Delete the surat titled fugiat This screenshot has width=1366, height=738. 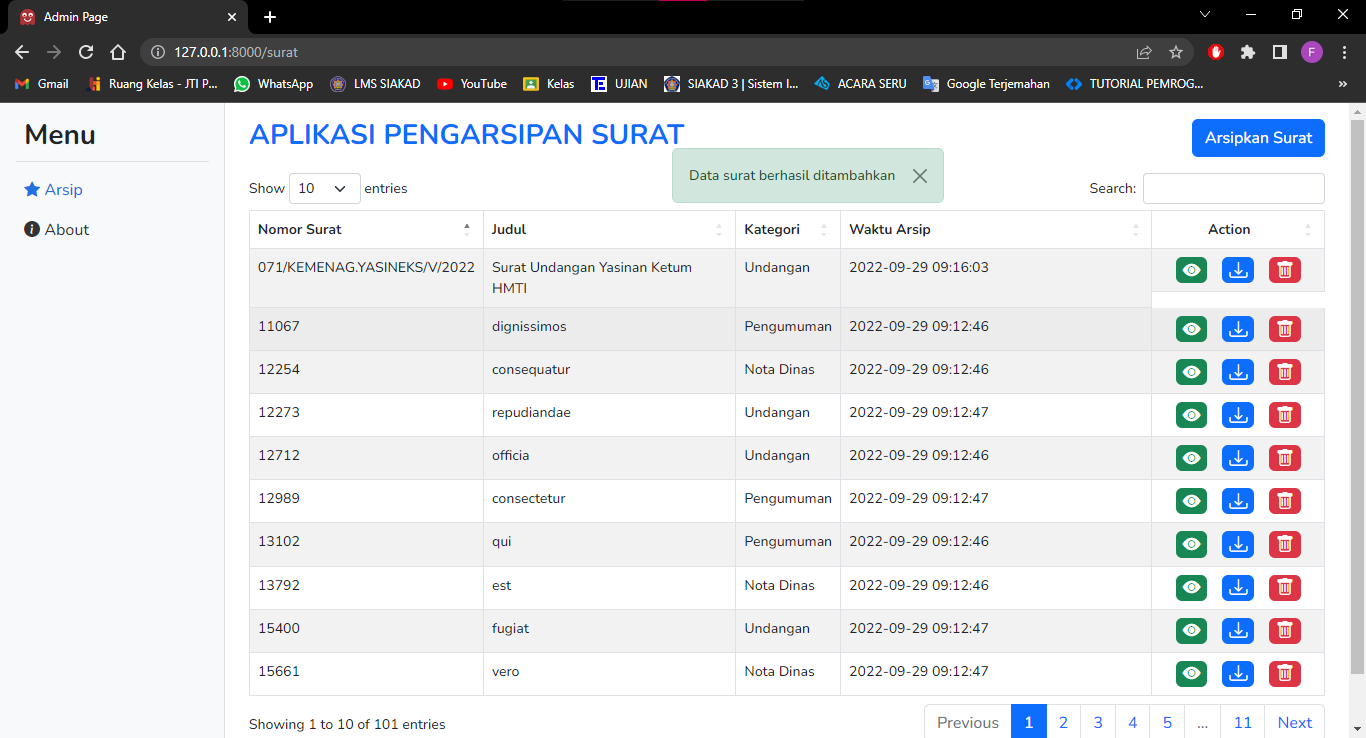click(1284, 631)
